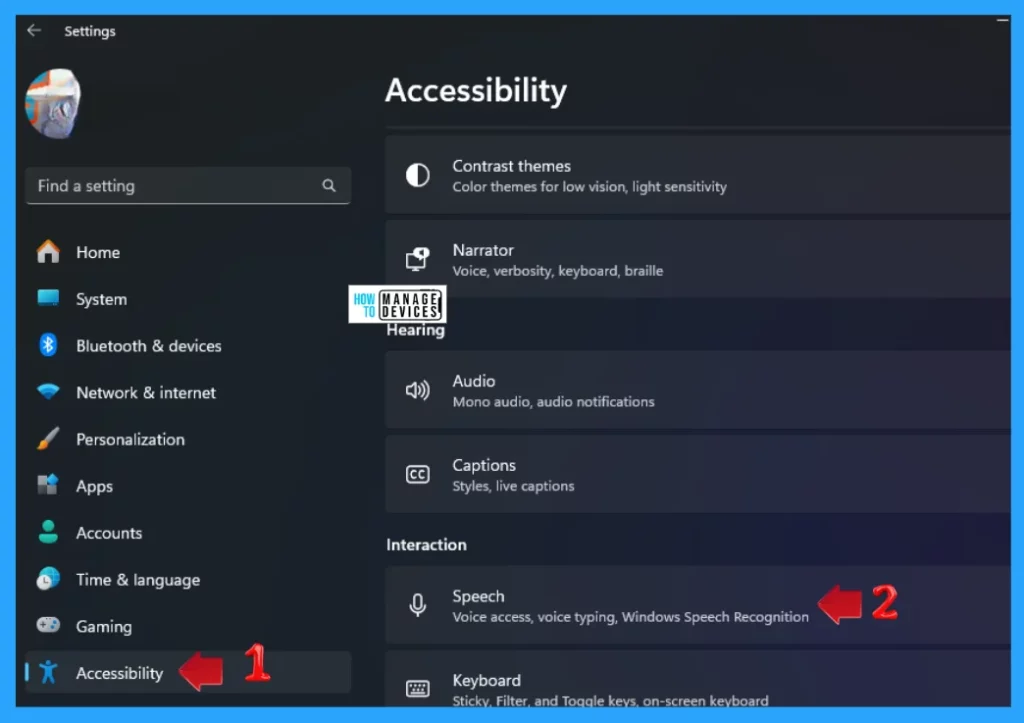
Task: Open Captions settings
Action: pyautogui.click(x=697, y=474)
